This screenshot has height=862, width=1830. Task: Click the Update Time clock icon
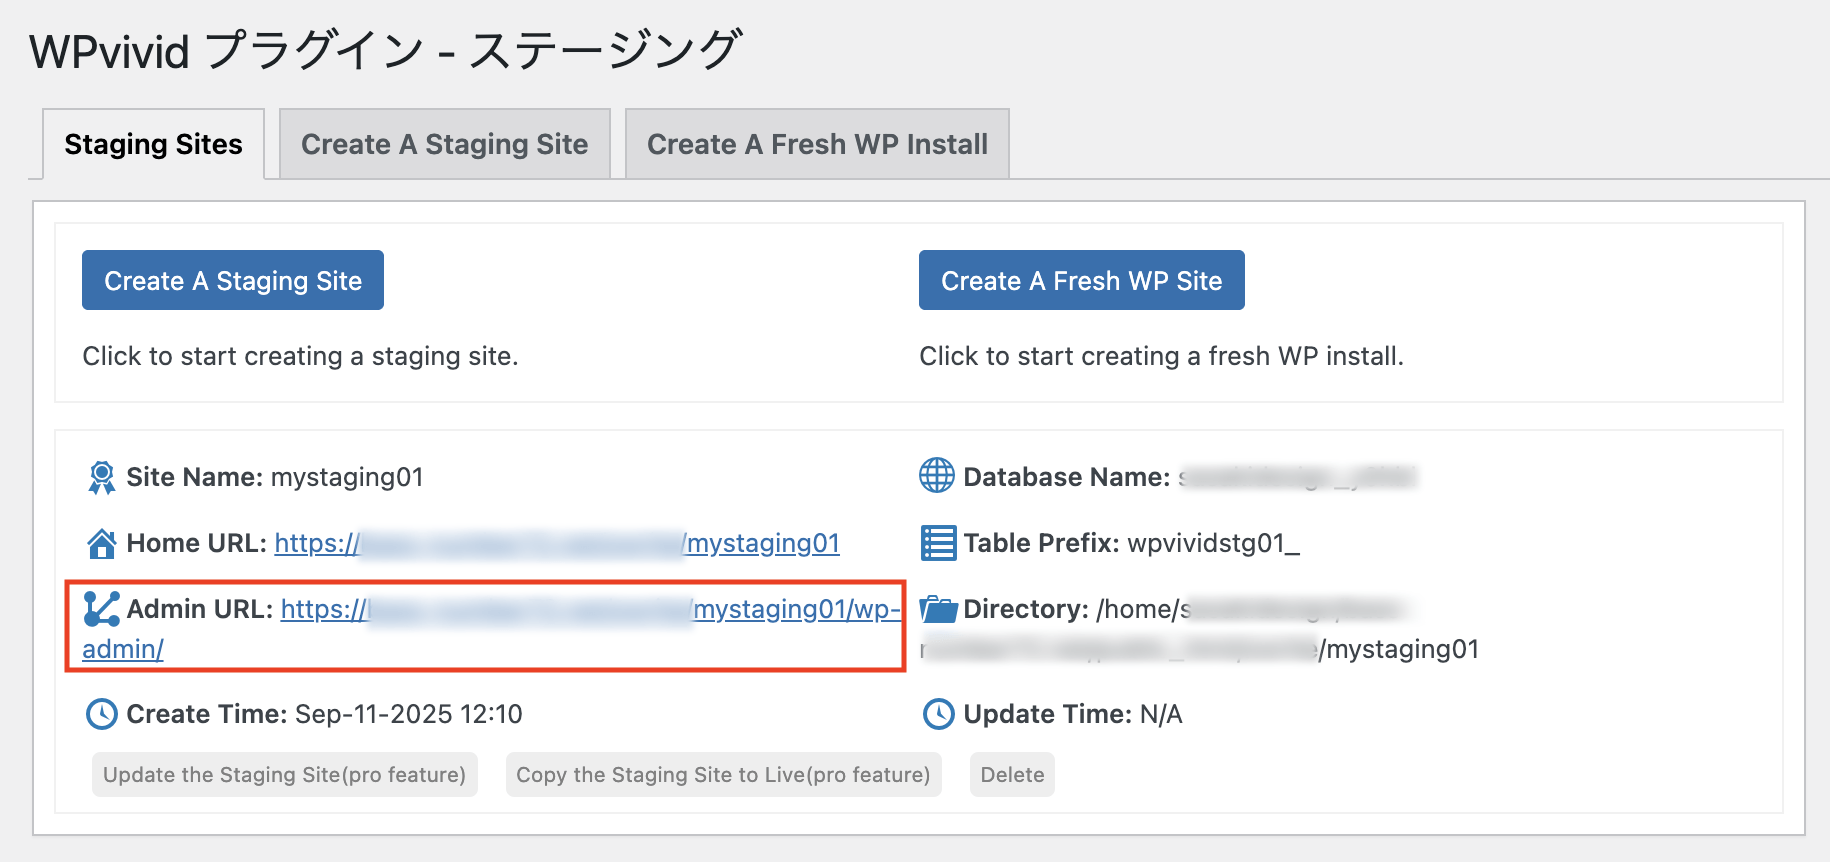click(938, 714)
